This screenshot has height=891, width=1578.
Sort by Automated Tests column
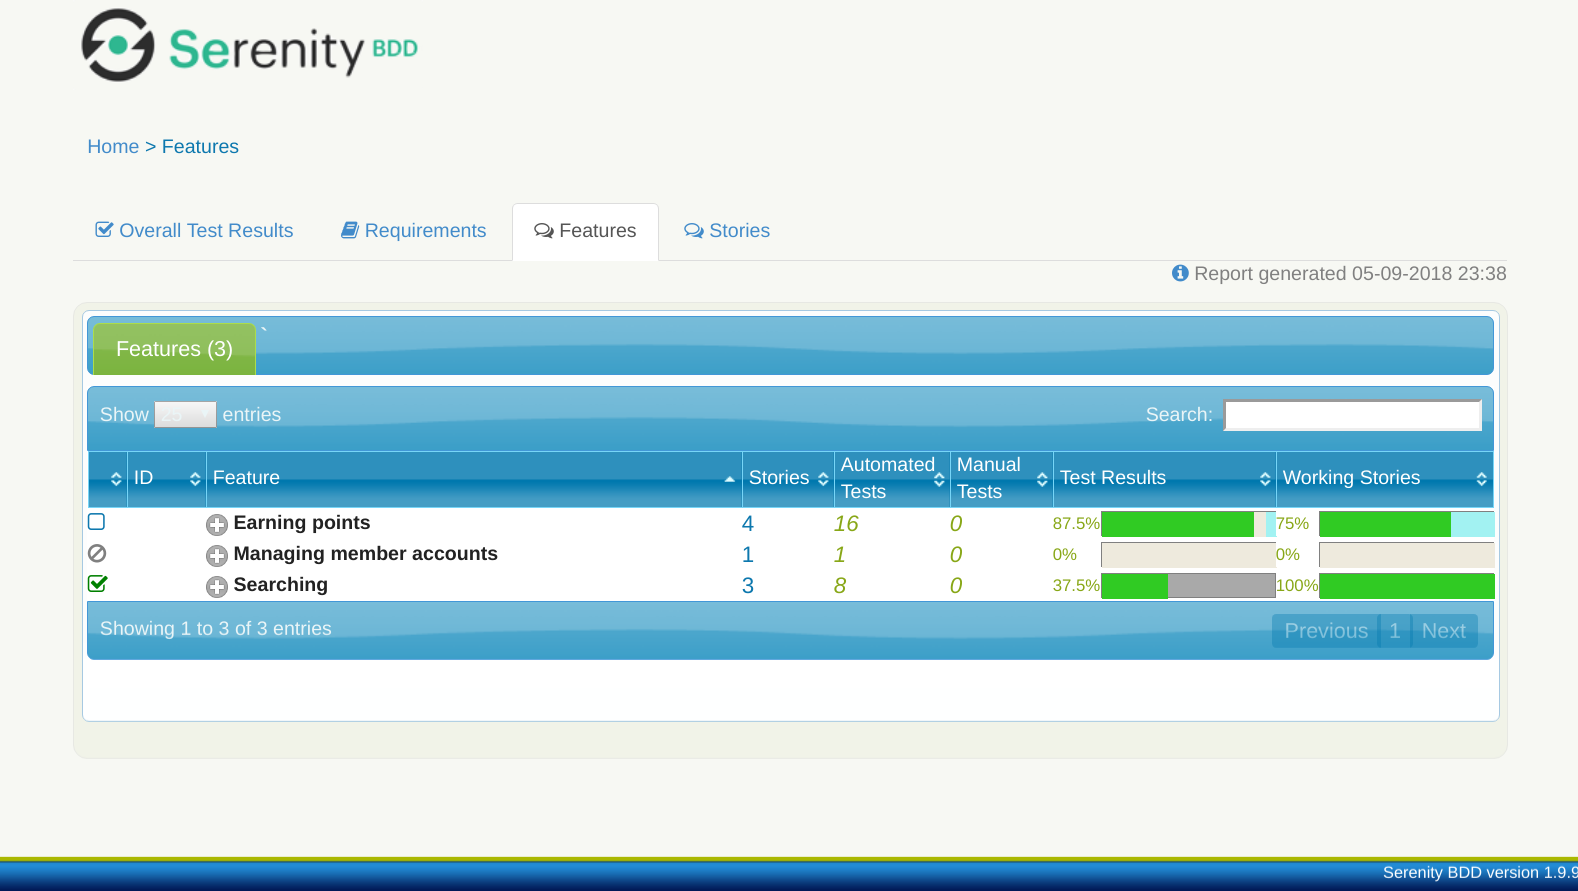[x=892, y=479]
